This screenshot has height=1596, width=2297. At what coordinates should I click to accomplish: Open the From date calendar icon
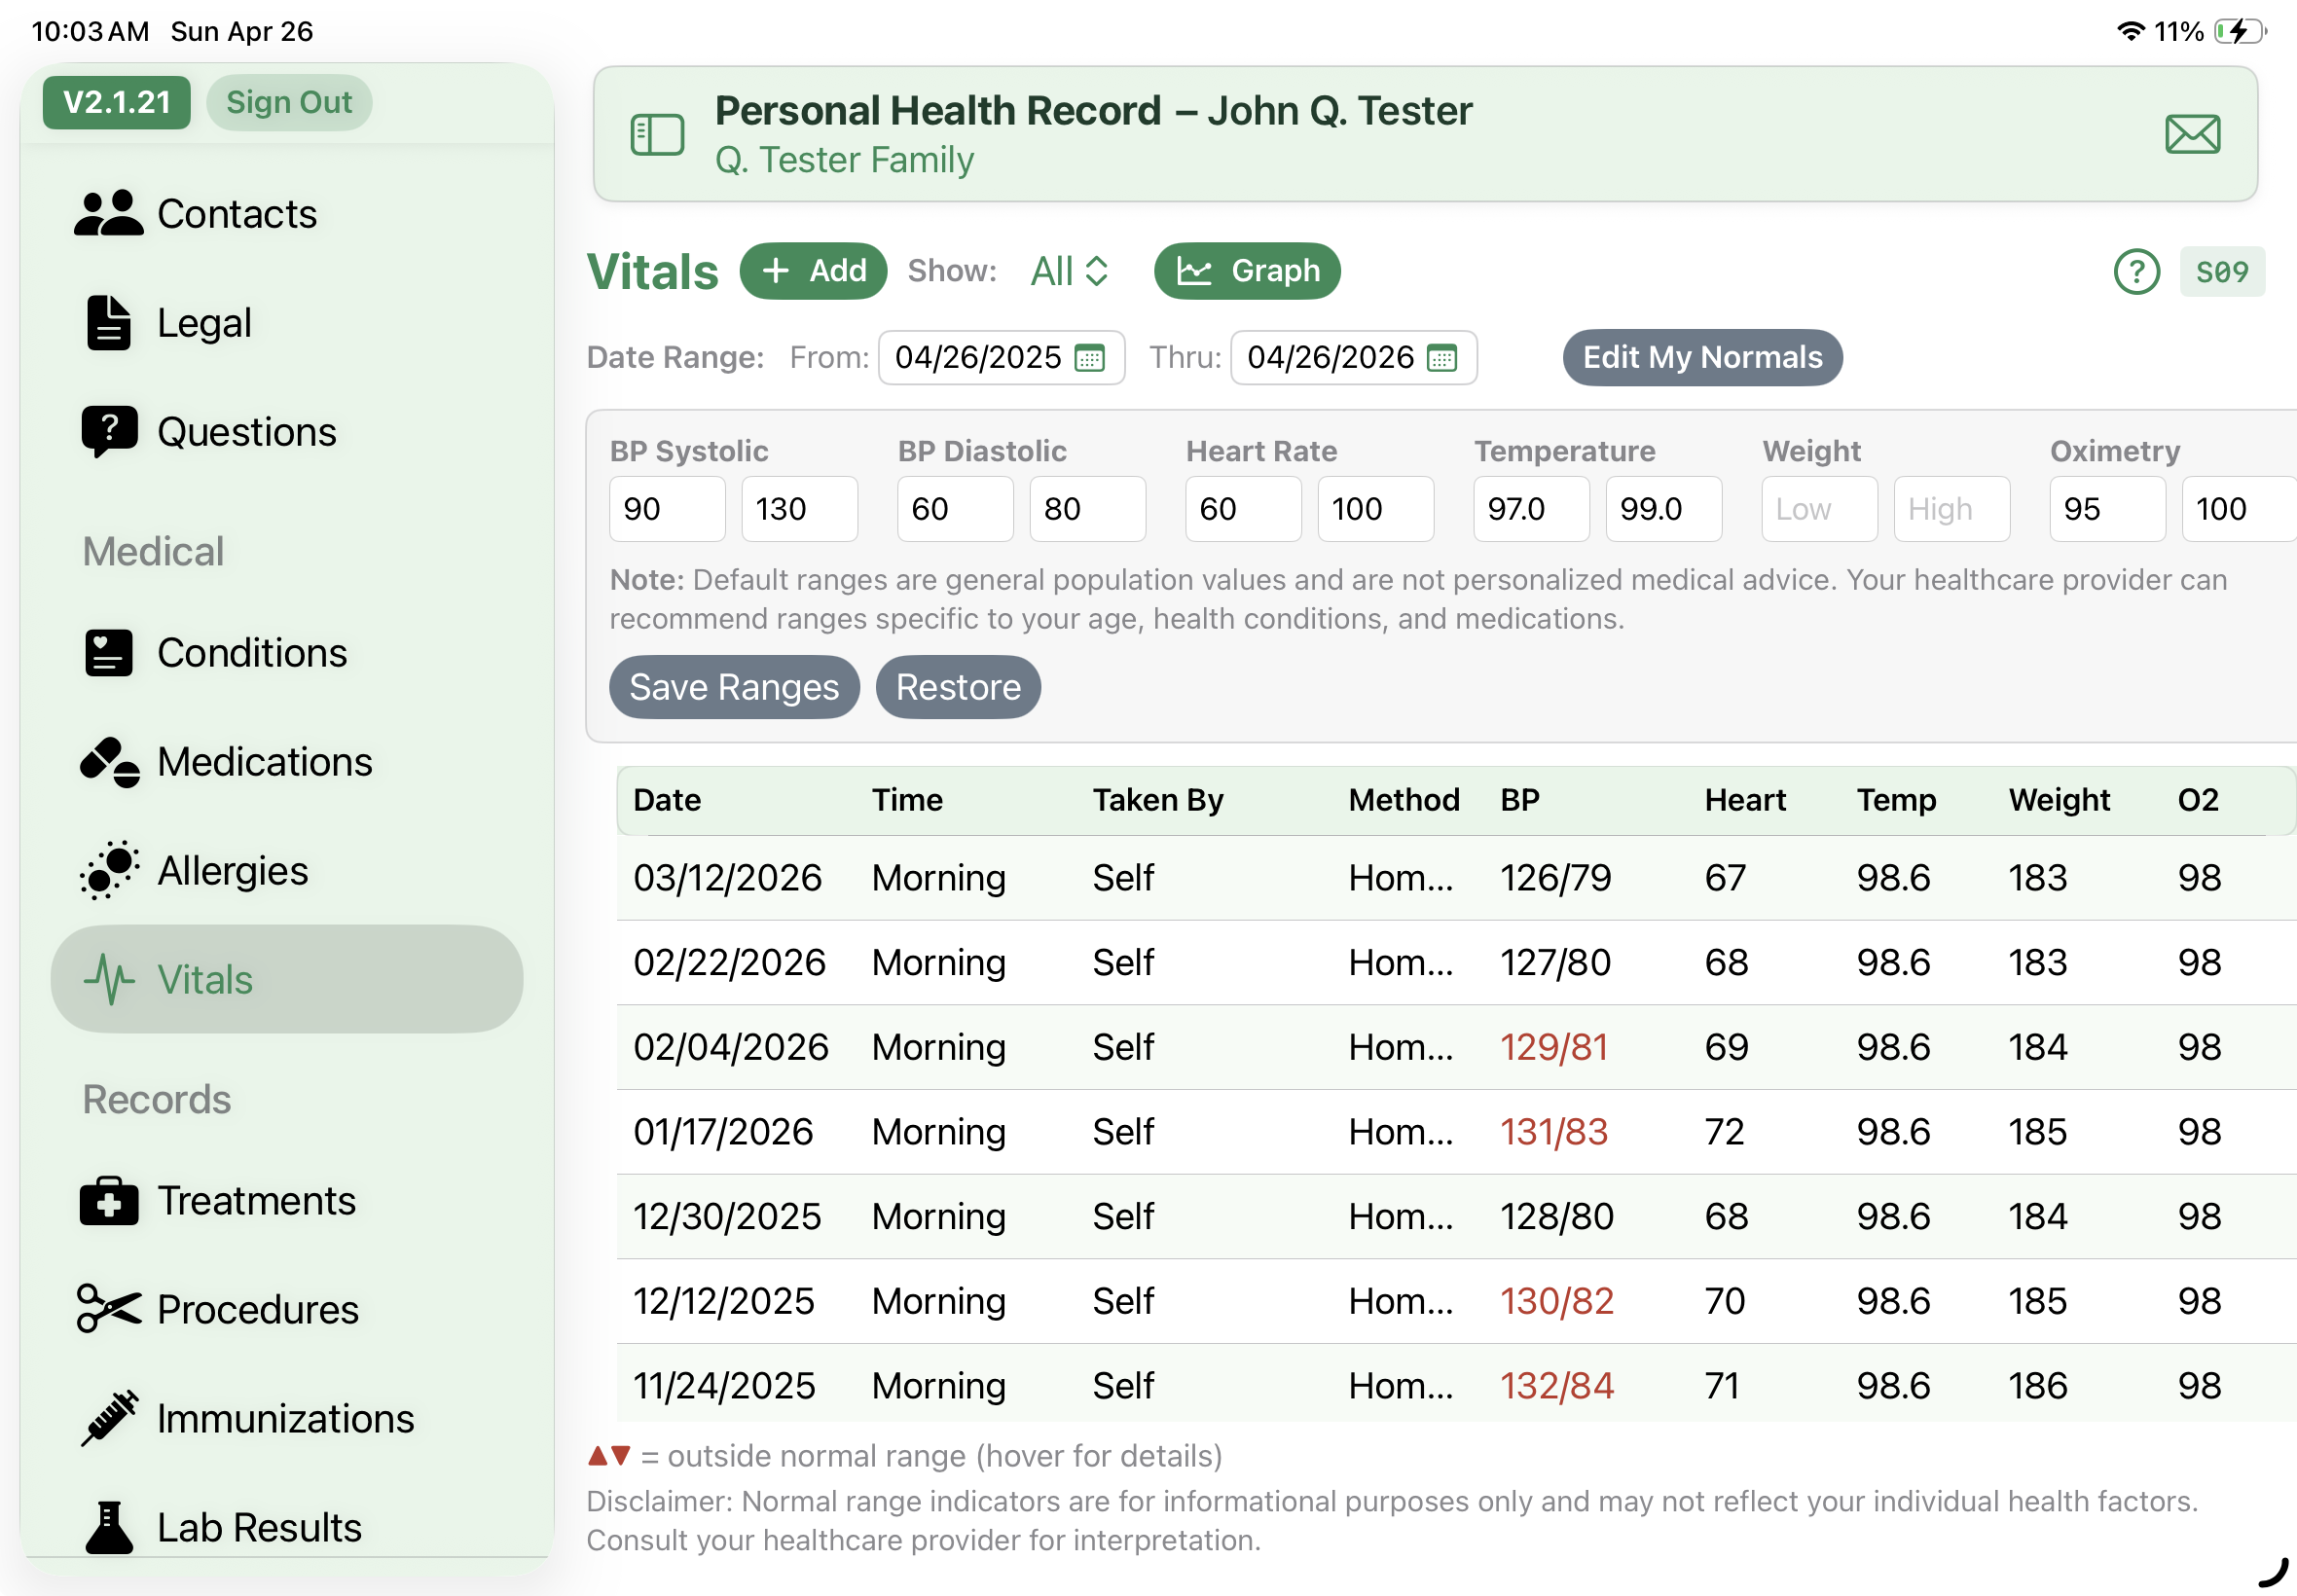pos(1089,358)
